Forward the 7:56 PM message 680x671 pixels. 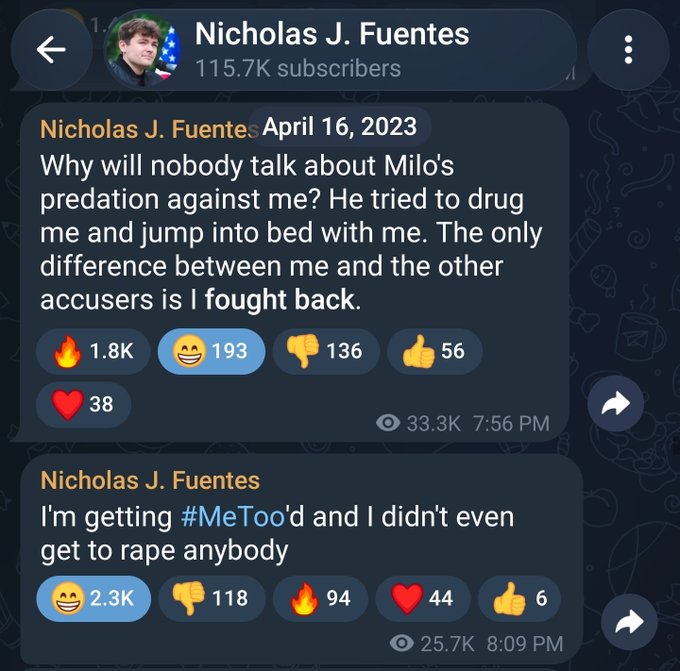click(x=615, y=403)
